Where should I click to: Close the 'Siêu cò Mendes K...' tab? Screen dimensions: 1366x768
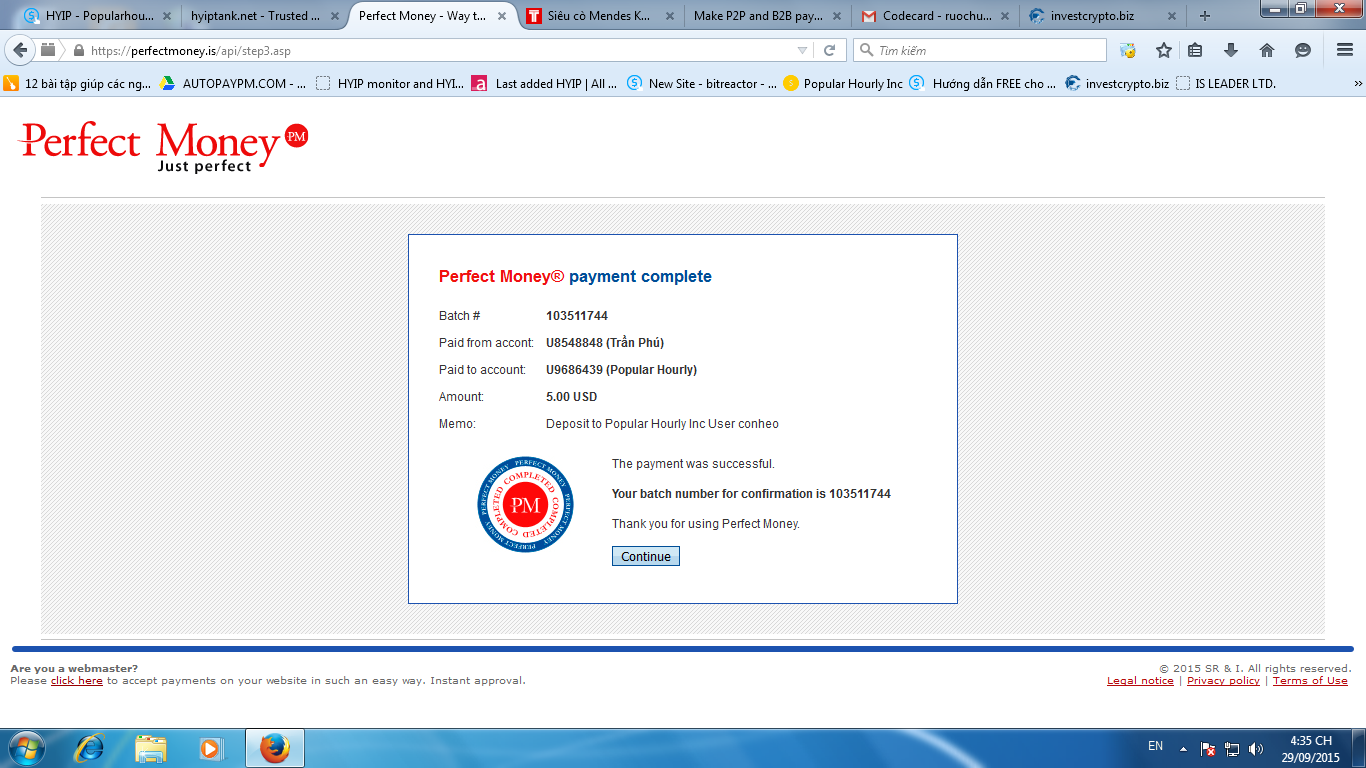[669, 16]
